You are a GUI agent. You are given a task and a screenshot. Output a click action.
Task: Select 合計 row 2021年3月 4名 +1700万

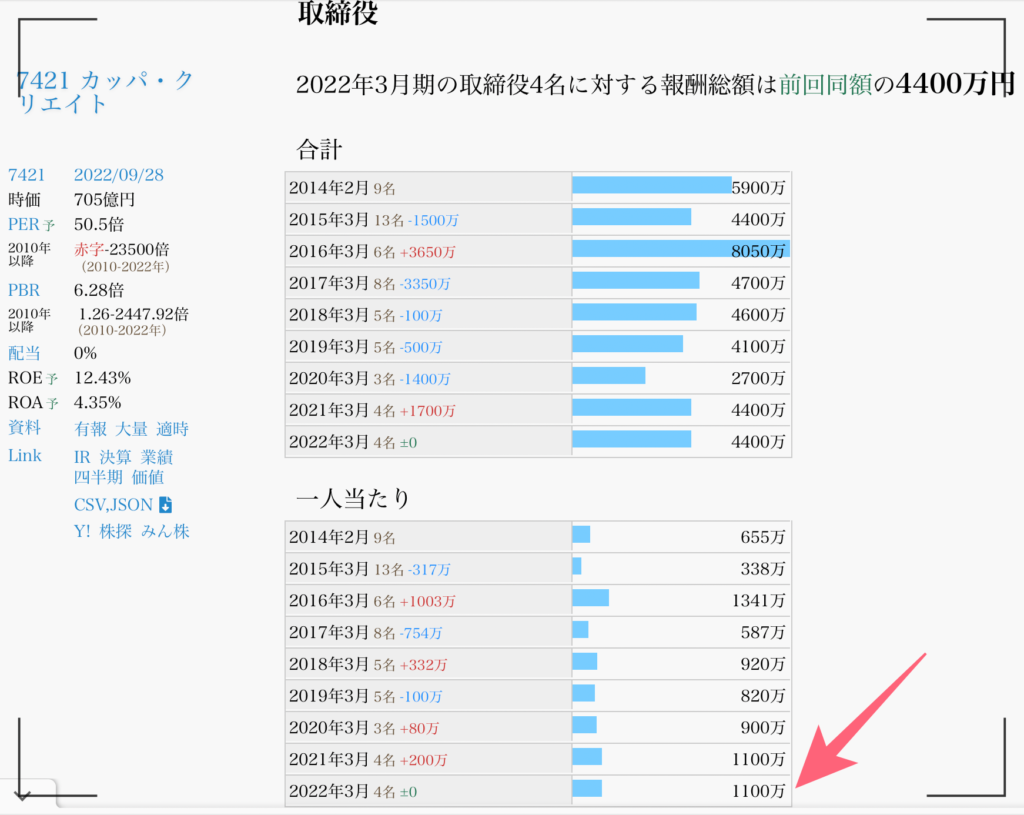[538, 411]
